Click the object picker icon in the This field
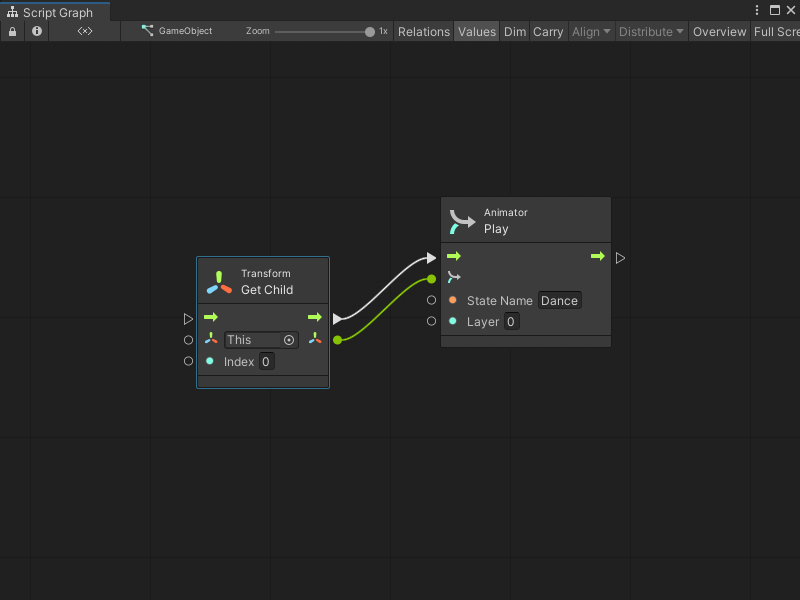The width and height of the screenshot is (800, 600). pyautogui.click(x=288, y=340)
